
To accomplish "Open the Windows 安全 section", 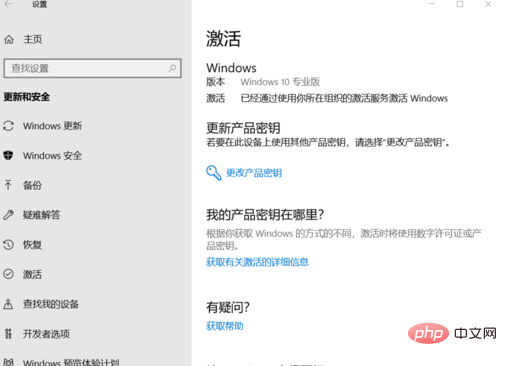I will click(52, 156).
